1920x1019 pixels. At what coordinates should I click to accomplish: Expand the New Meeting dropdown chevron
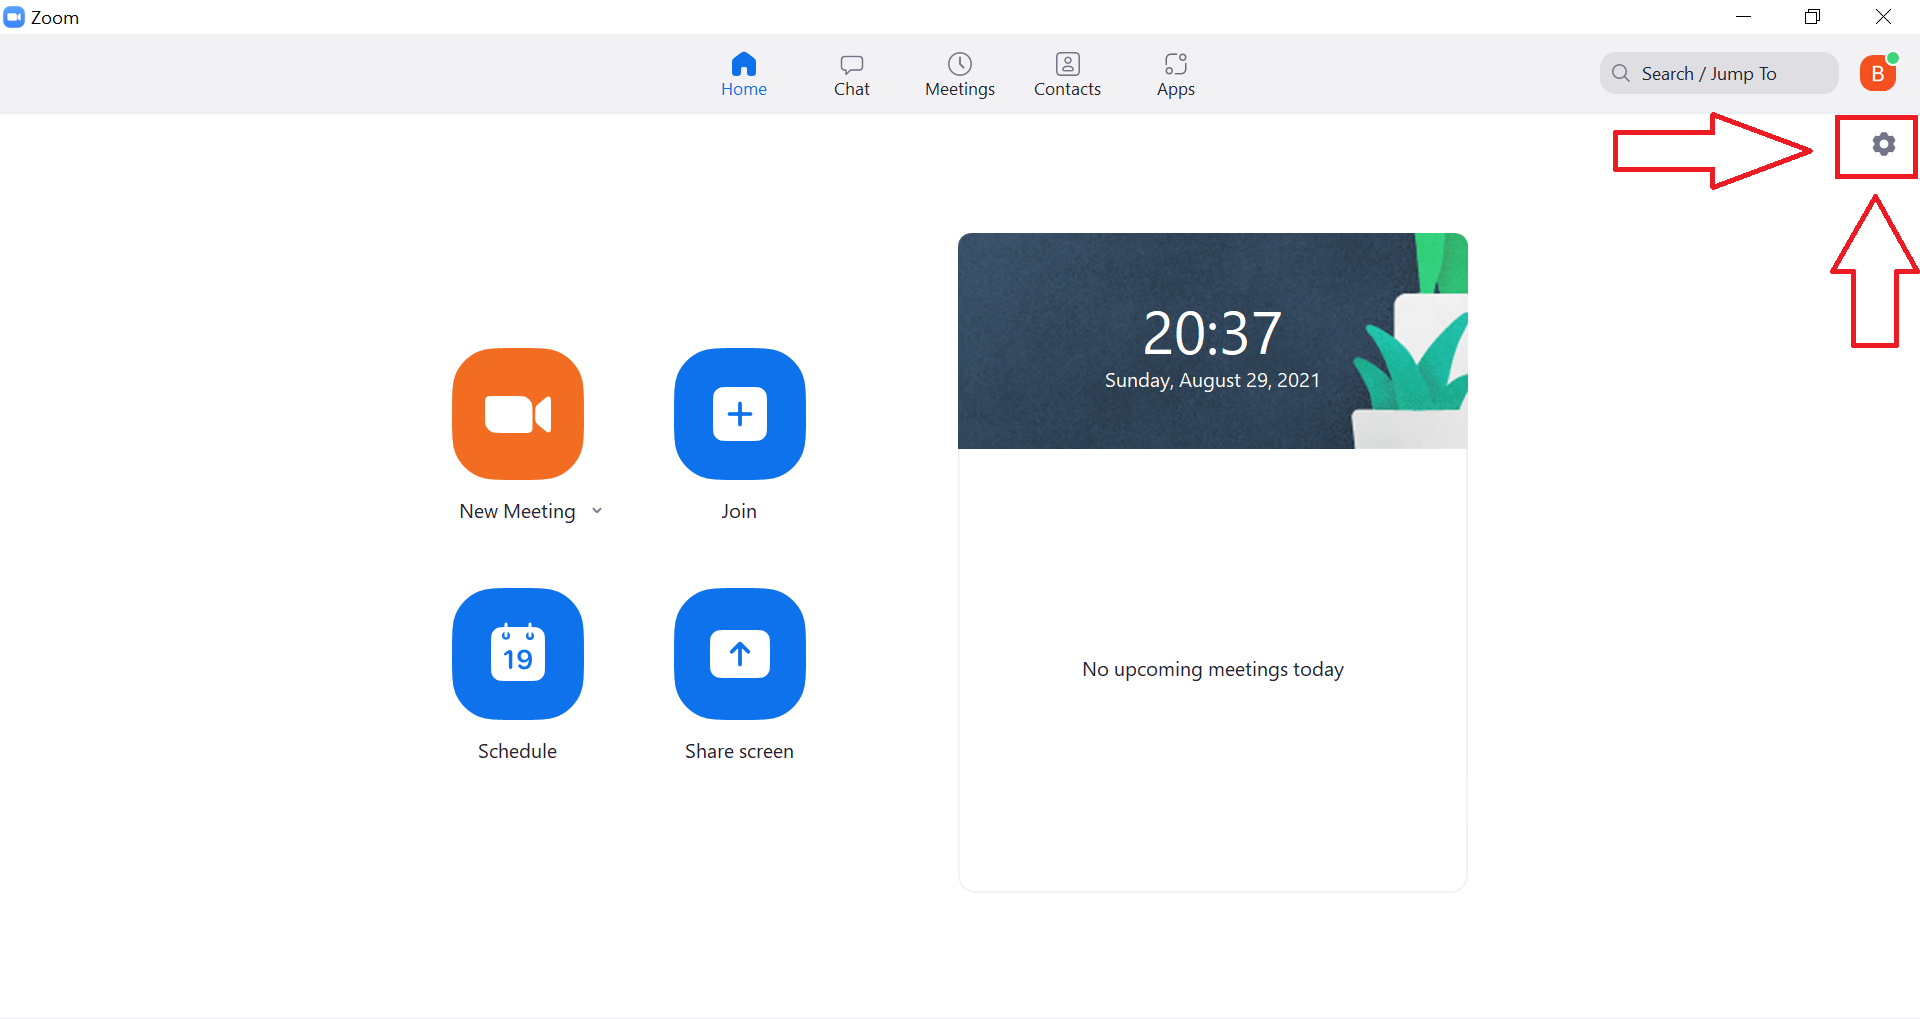597,510
